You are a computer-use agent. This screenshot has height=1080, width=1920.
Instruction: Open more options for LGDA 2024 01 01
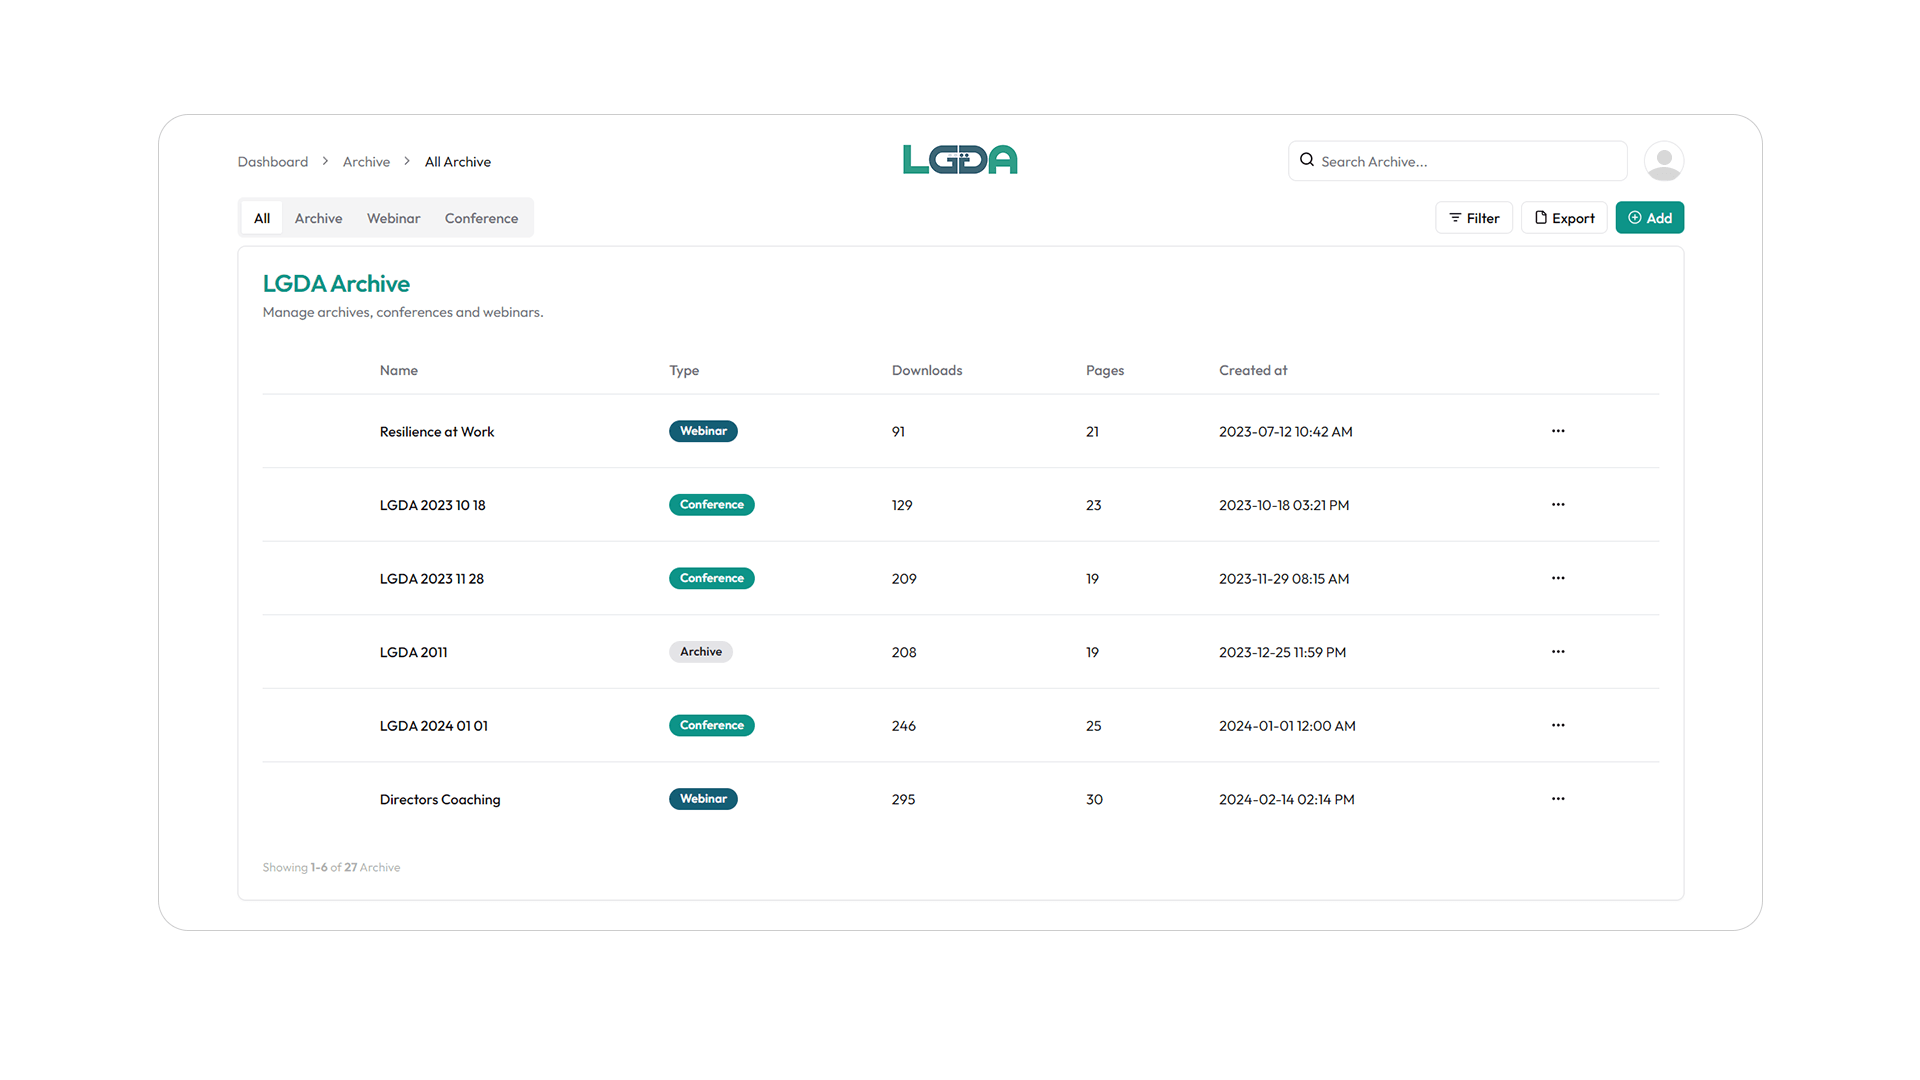1558,725
